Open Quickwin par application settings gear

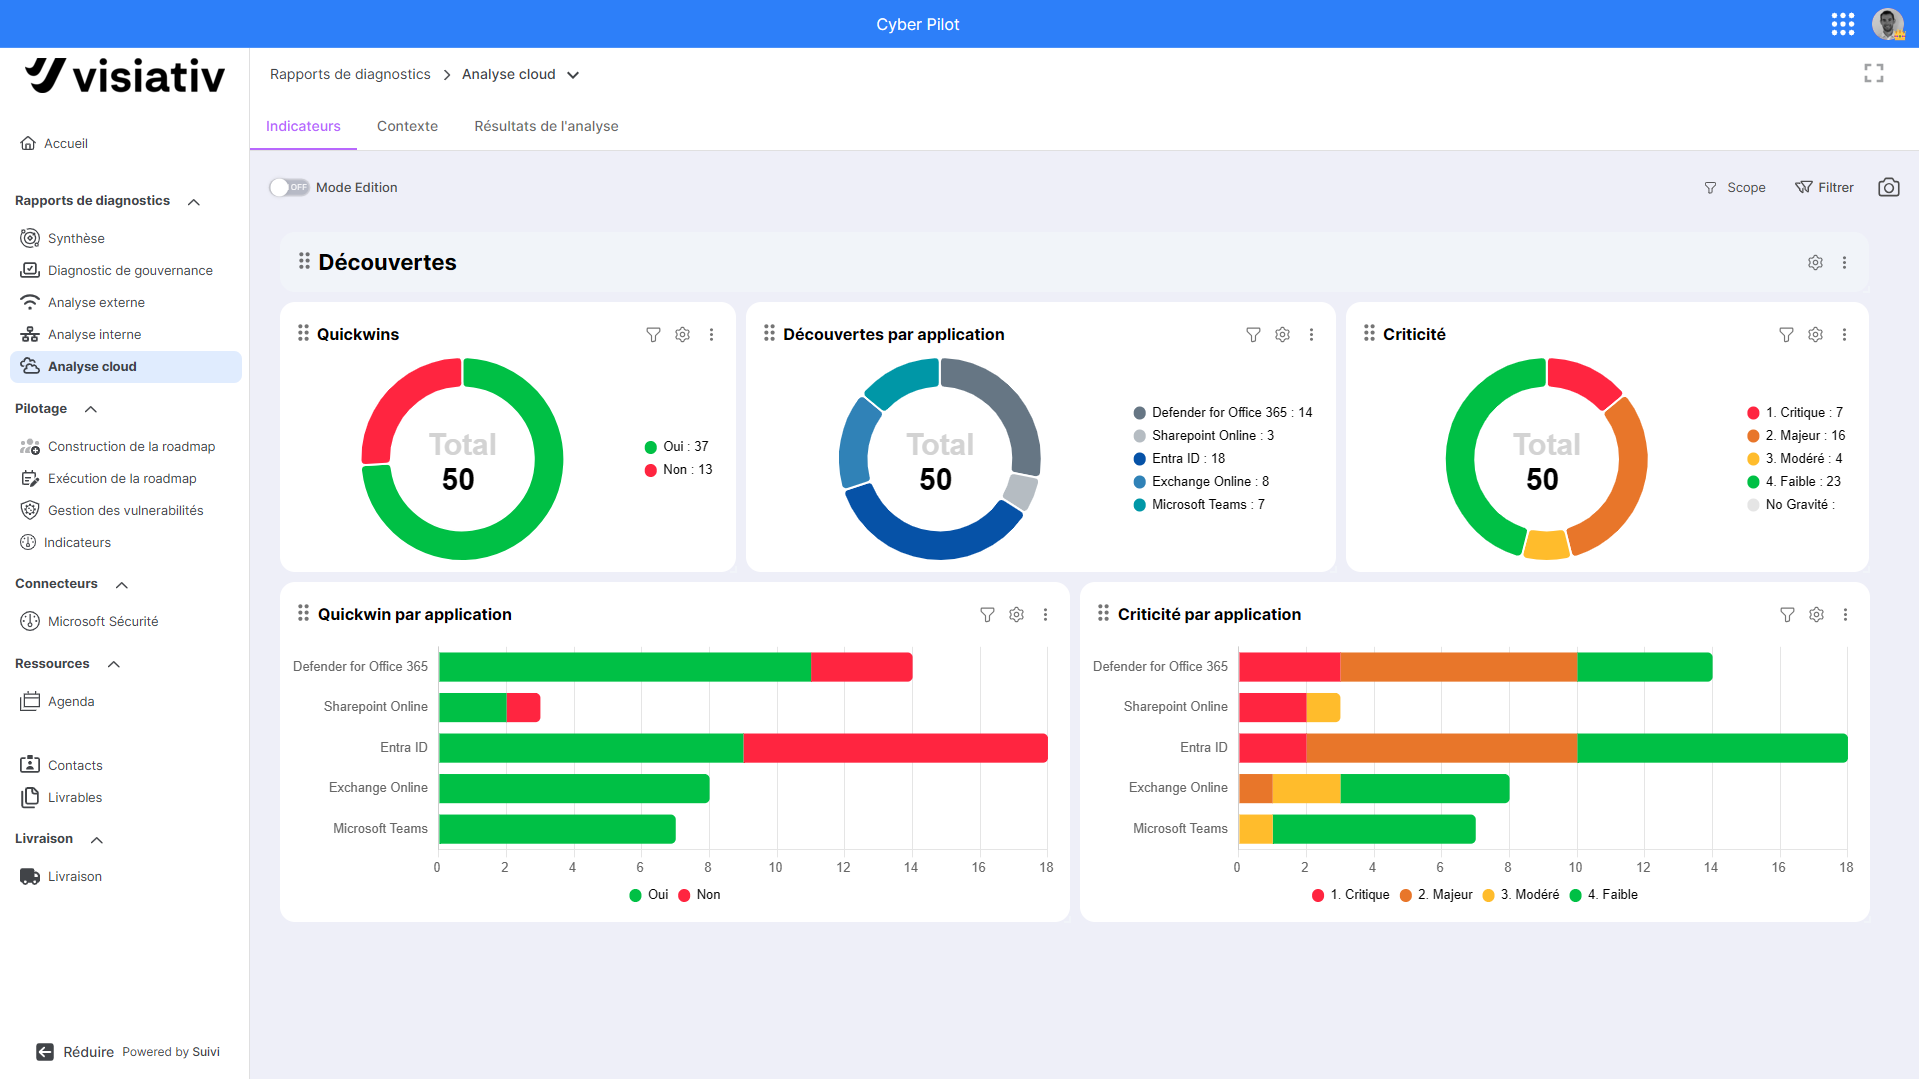(1016, 615)
